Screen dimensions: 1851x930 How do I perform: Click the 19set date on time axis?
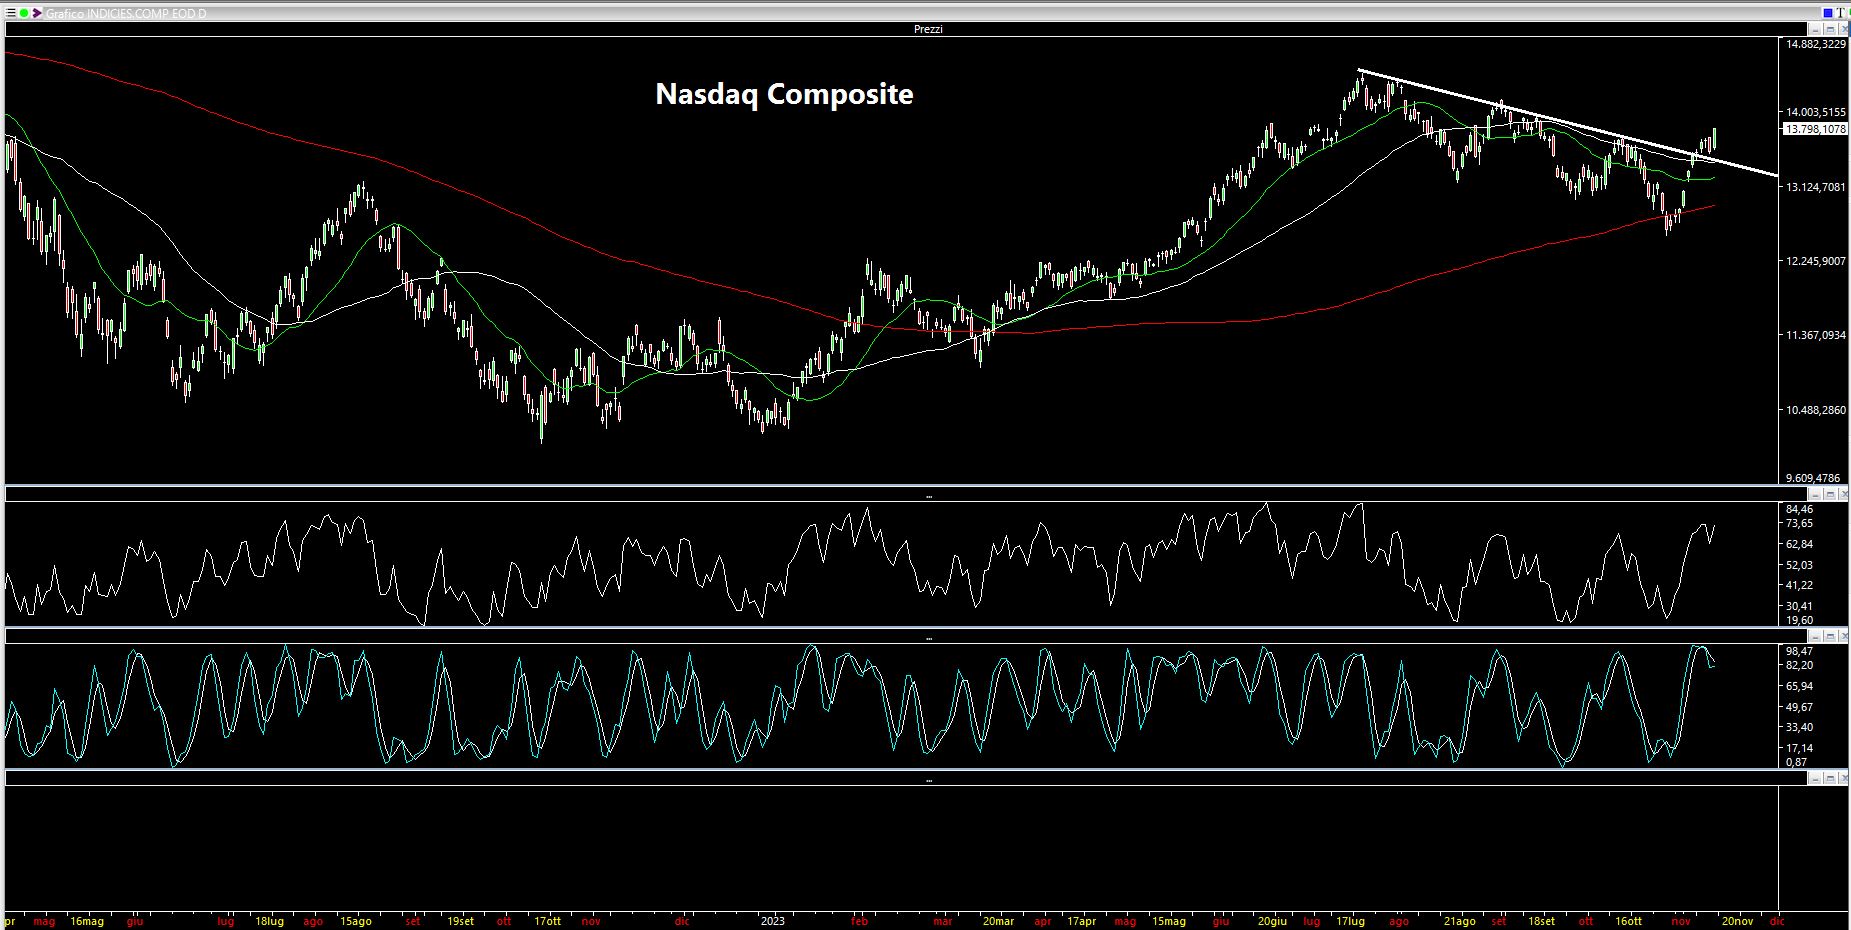460,921
